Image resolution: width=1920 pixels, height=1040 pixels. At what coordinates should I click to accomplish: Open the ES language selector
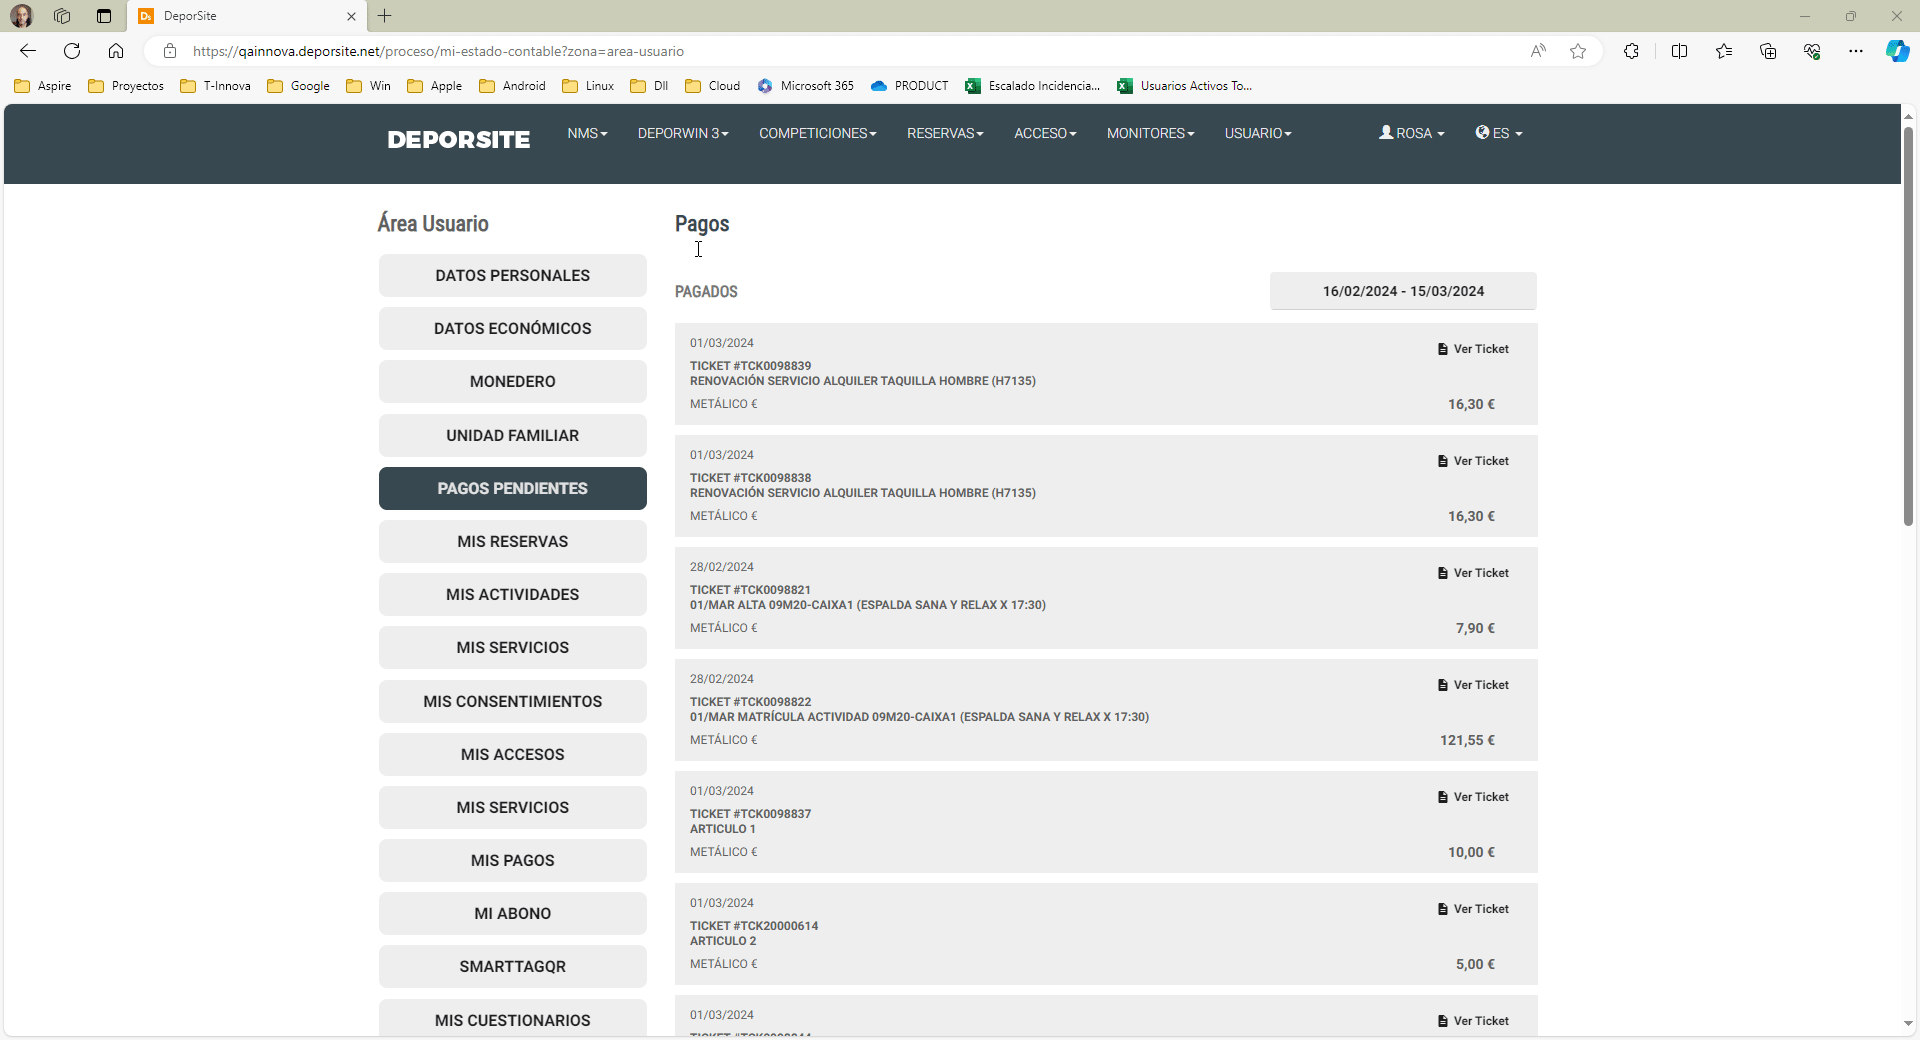(x=1498, y=133)
